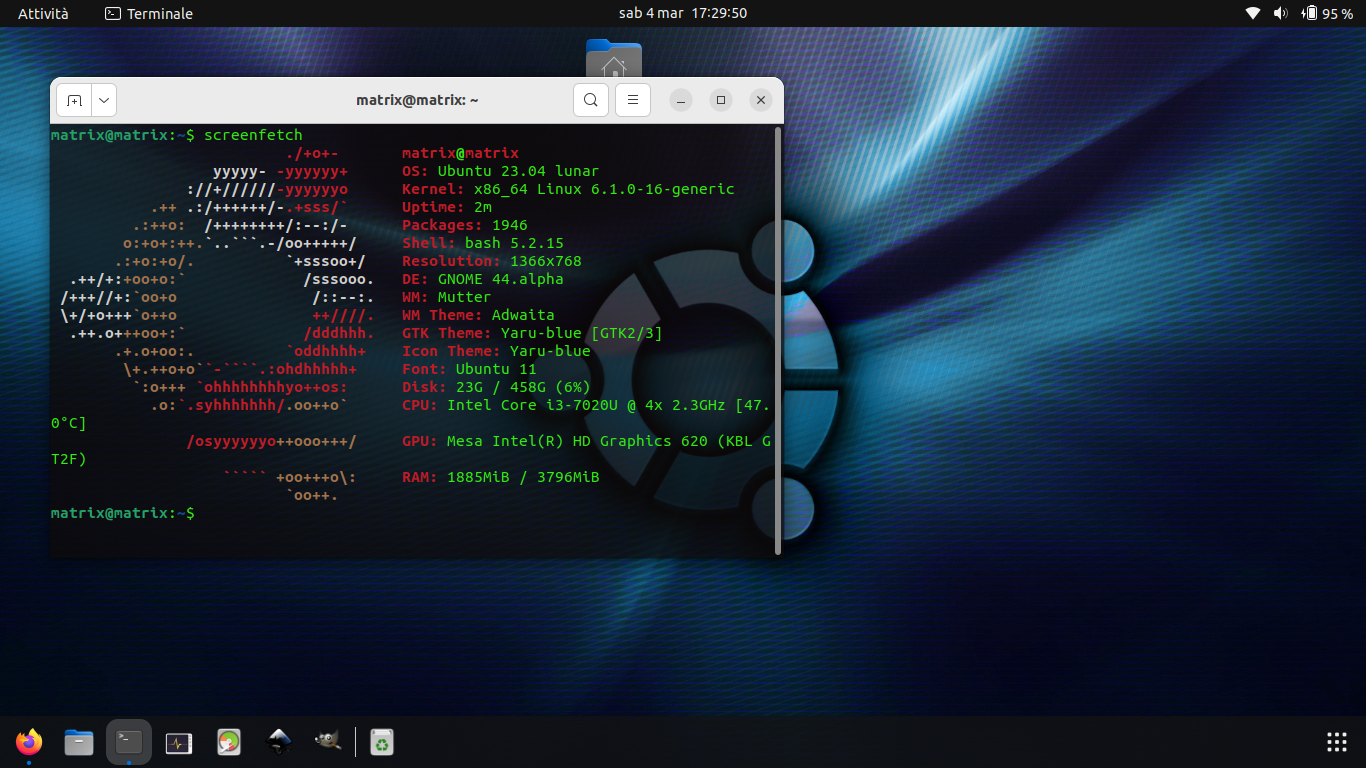Click the Icon Theme Yaru-blue line
This screenshot has height=768, width=1366.
point(496,351)
